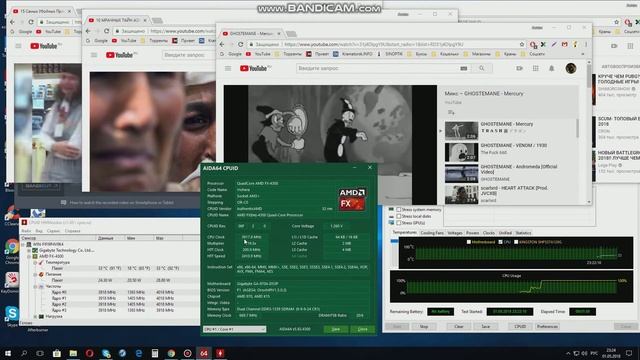Enable Stress local disks checkbox
The image size is (640, 360).
pyautogui.click(x=398, y=216)
